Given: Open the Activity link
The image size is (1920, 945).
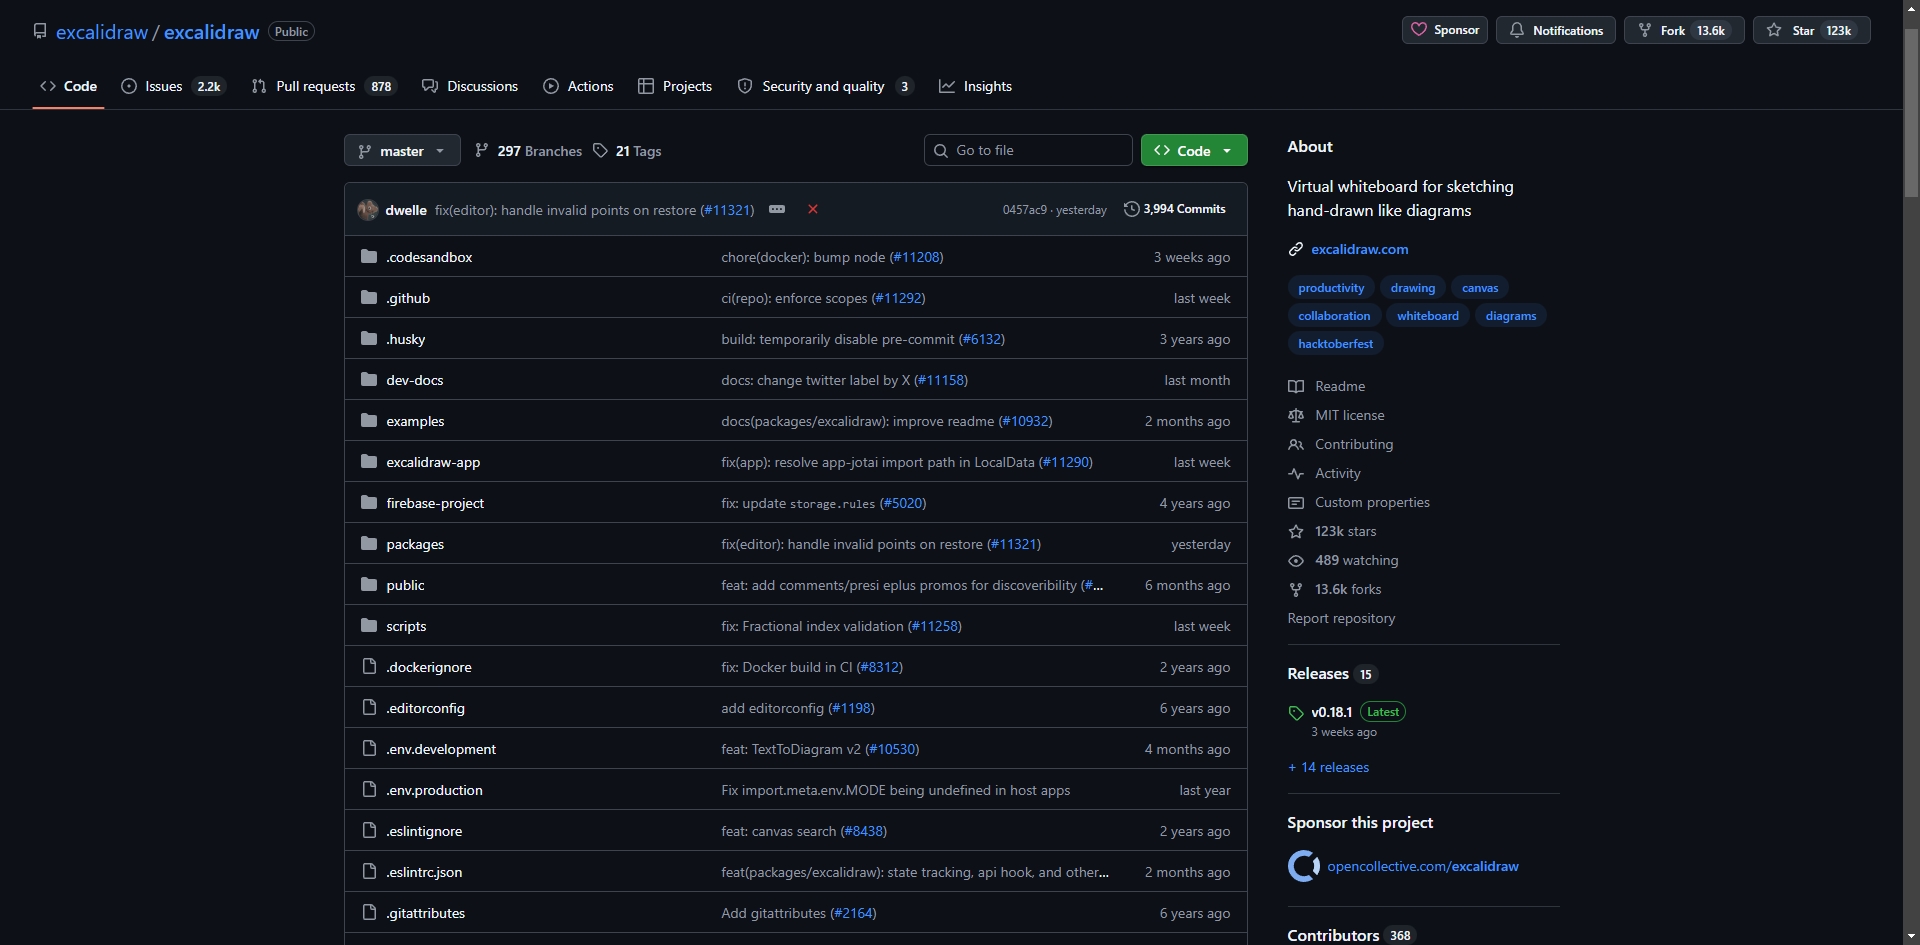Looking at the screenshot, I should [1324, 473].
